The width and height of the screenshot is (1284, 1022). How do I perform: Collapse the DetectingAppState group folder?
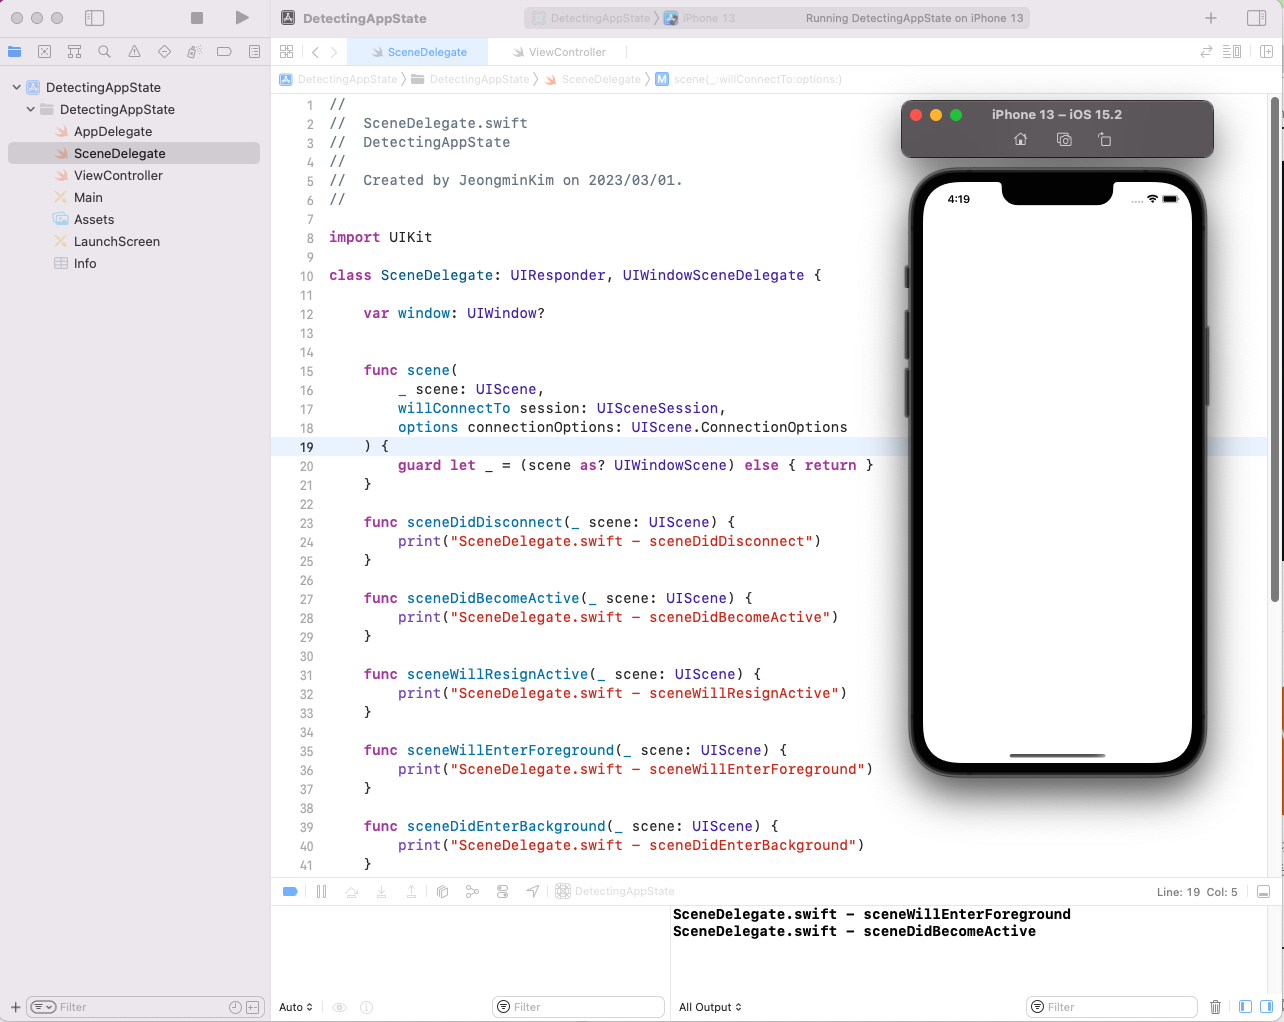pos(31,110)
